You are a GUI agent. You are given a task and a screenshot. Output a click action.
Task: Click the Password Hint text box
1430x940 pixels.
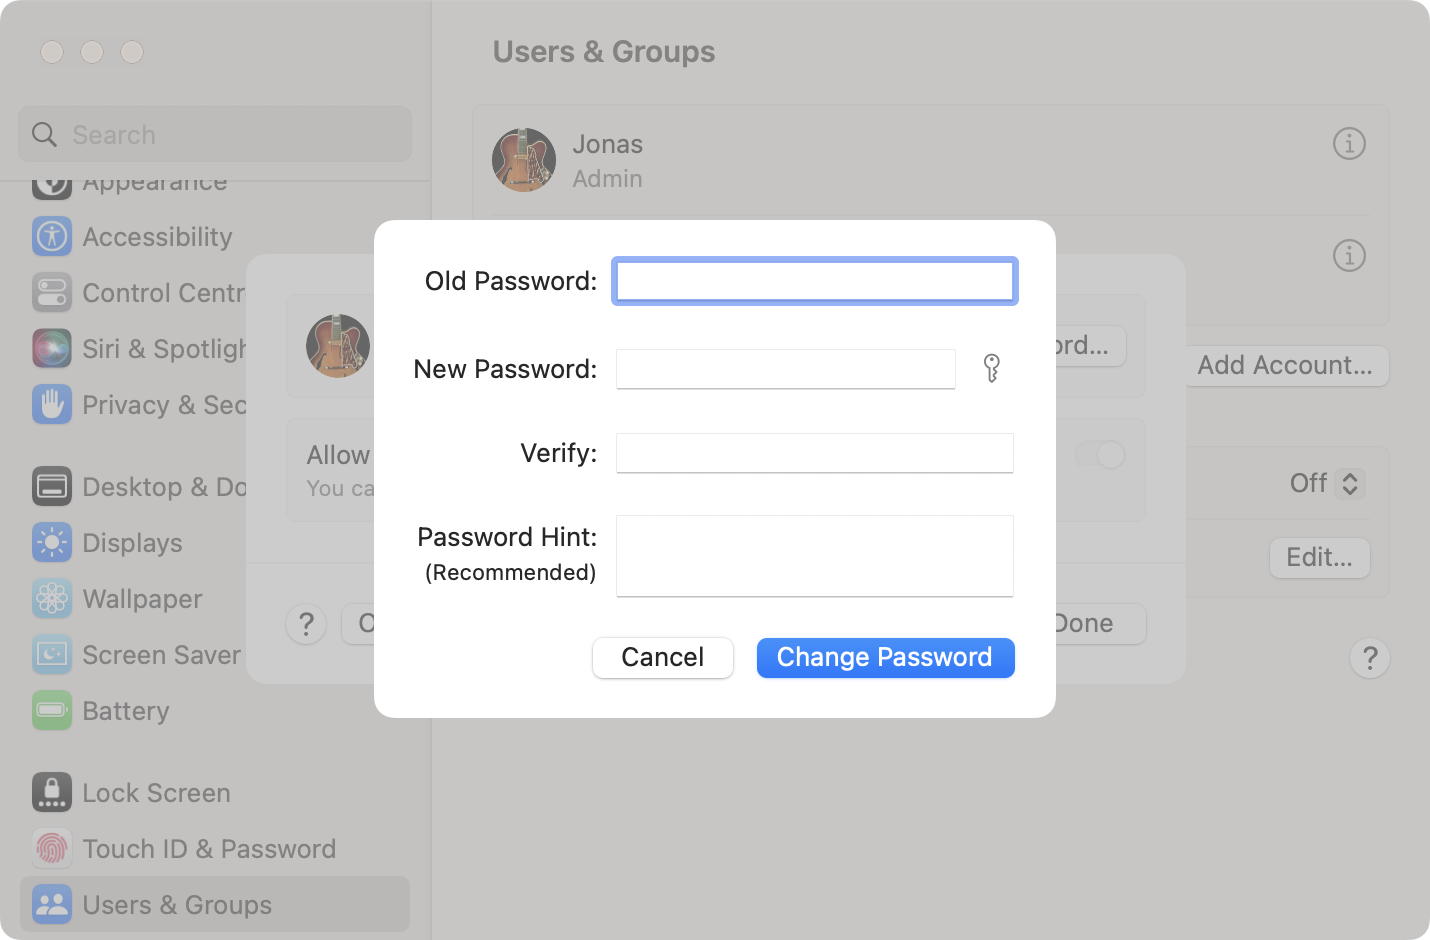pos(814,556)
